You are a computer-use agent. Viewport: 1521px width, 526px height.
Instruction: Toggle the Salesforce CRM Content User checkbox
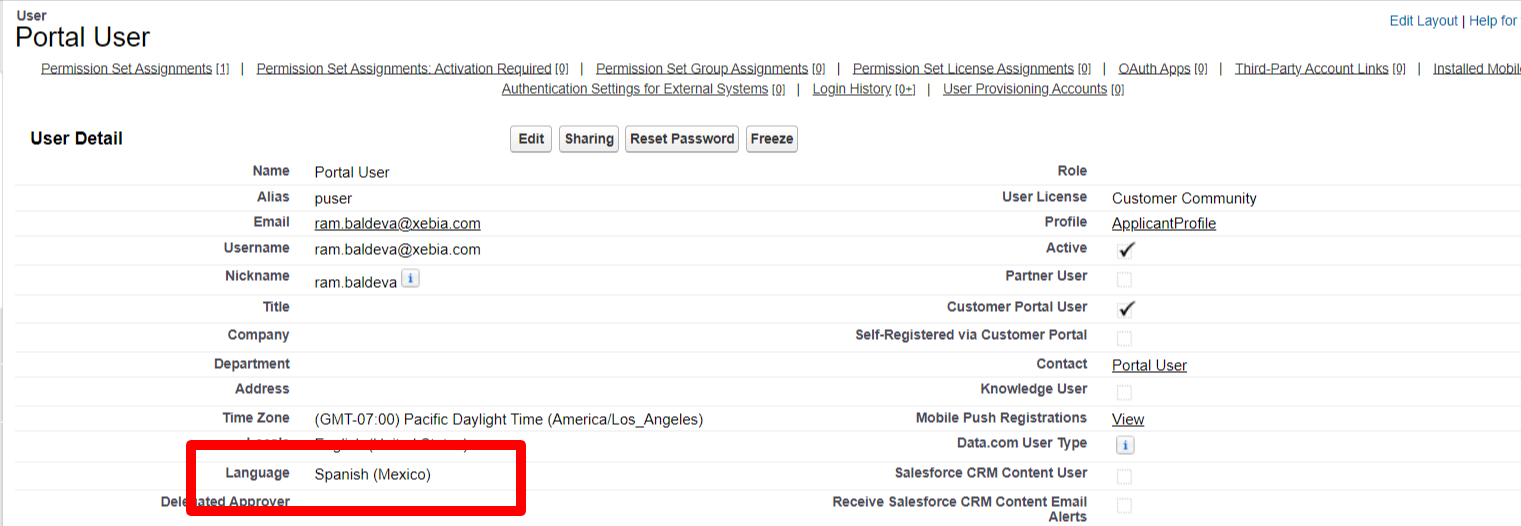[x=1125, y=476]
